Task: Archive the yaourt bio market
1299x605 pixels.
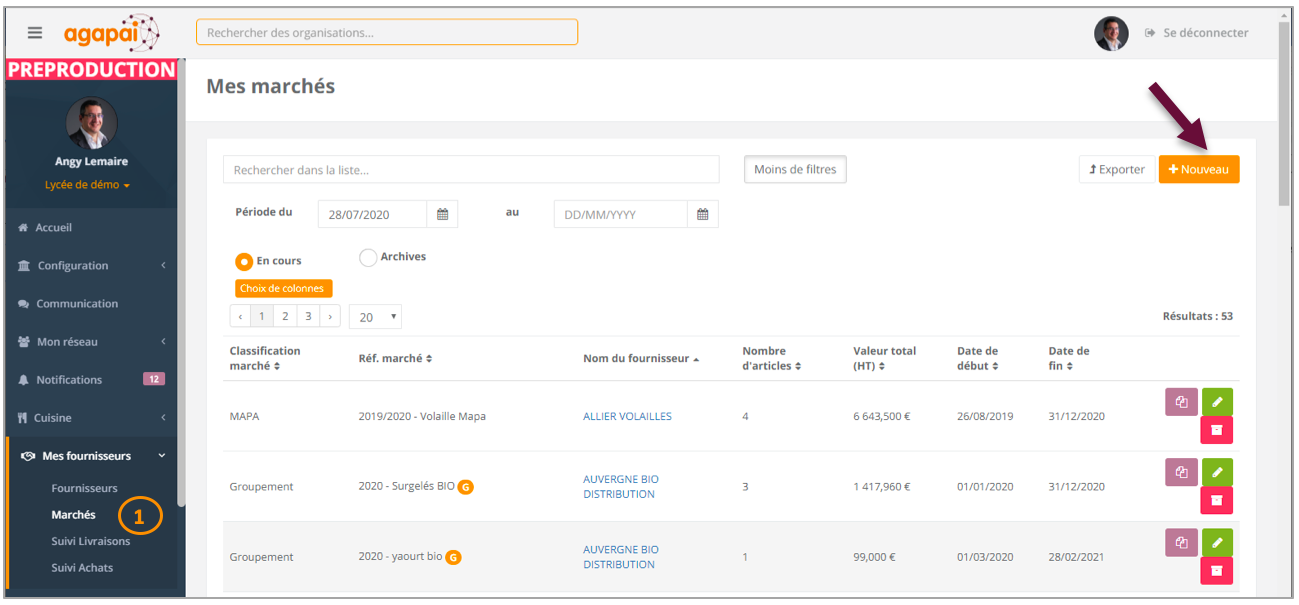Action: (1217, 571)
